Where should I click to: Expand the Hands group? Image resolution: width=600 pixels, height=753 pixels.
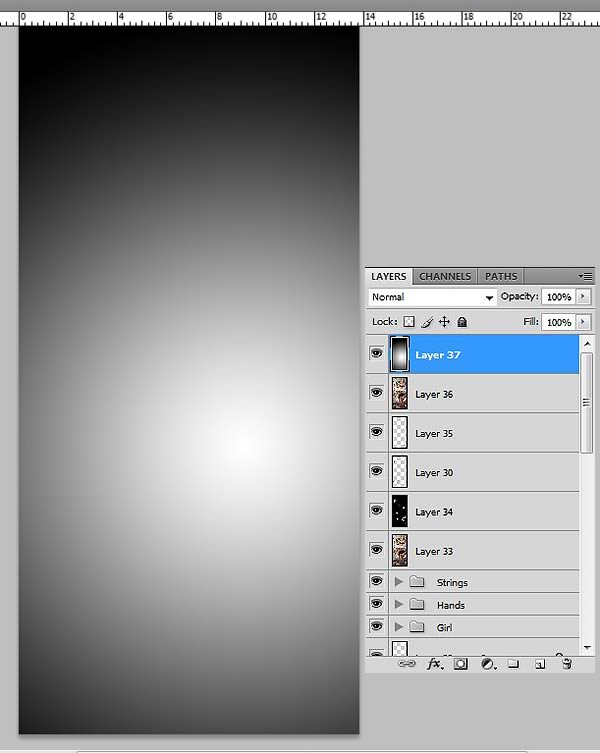(x=398, y=604)
